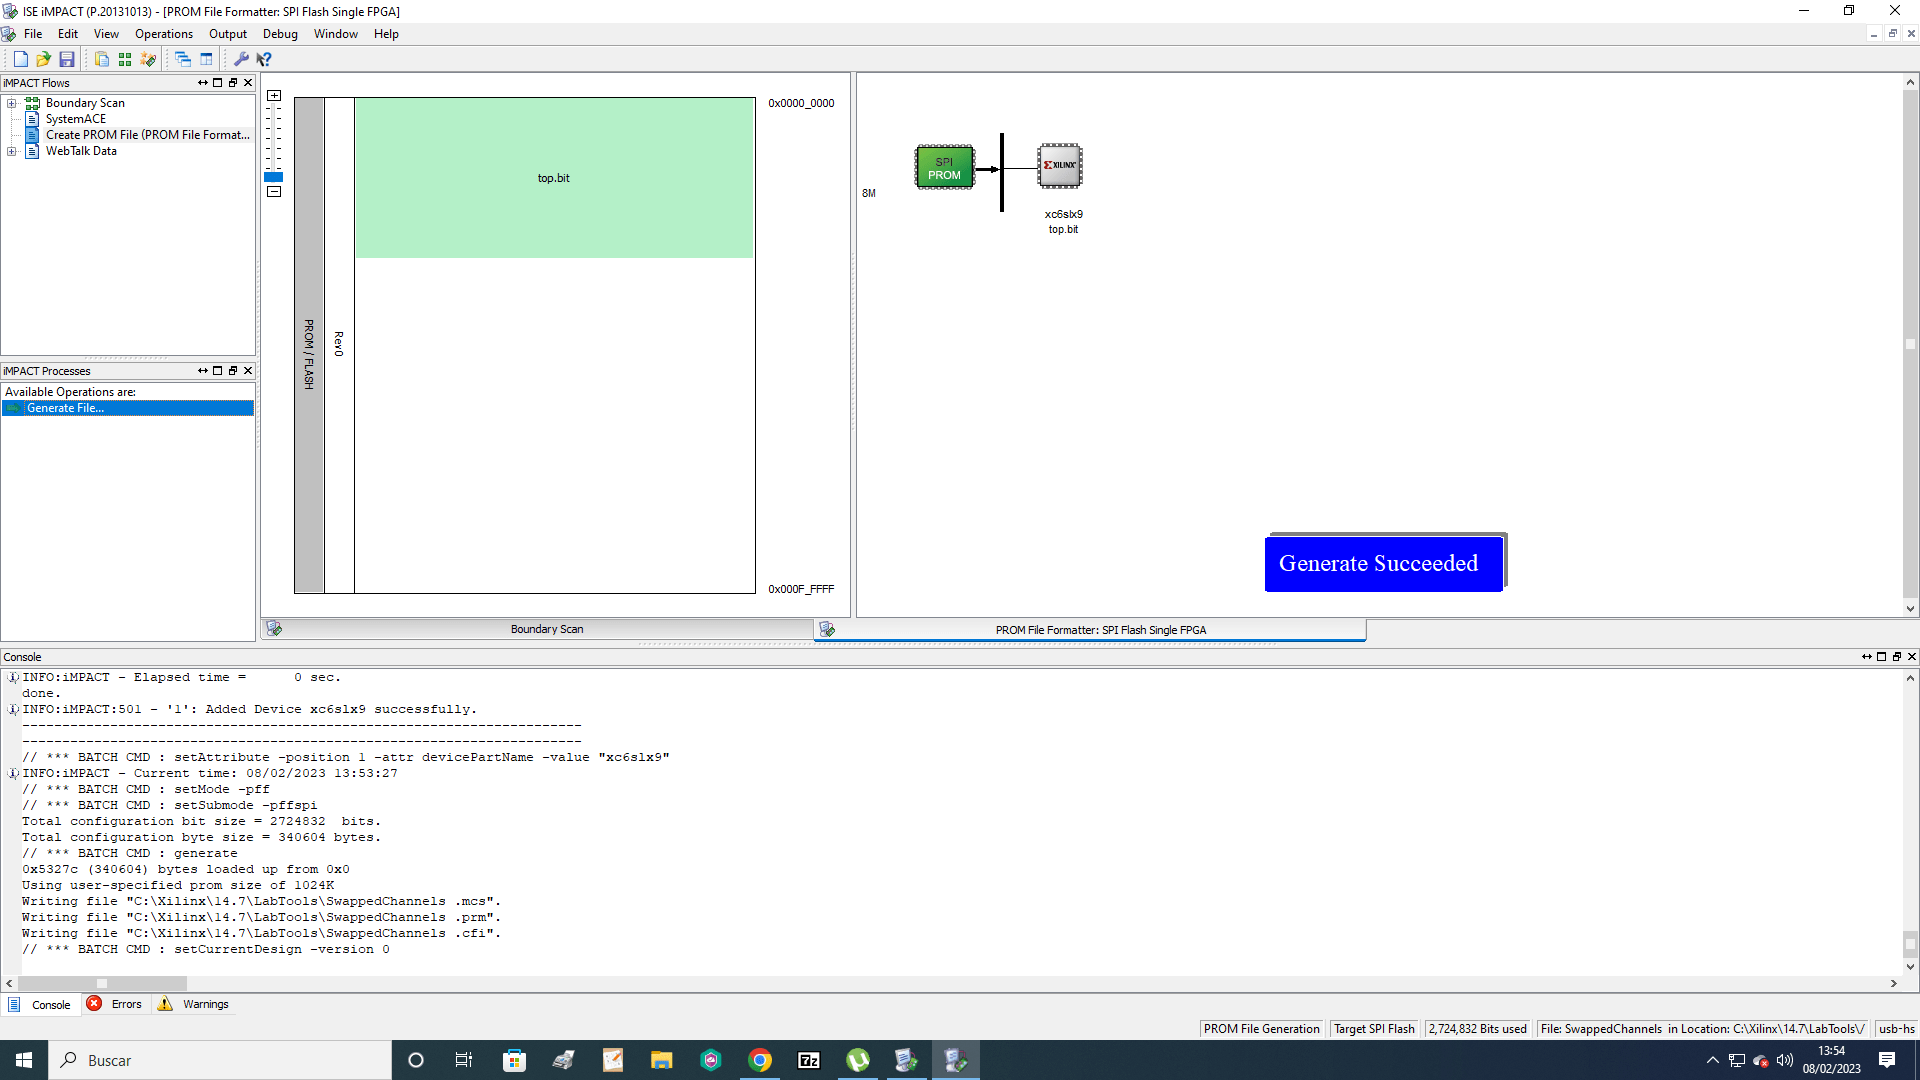
Task: Open the File menu
Action: pos(33,34)
